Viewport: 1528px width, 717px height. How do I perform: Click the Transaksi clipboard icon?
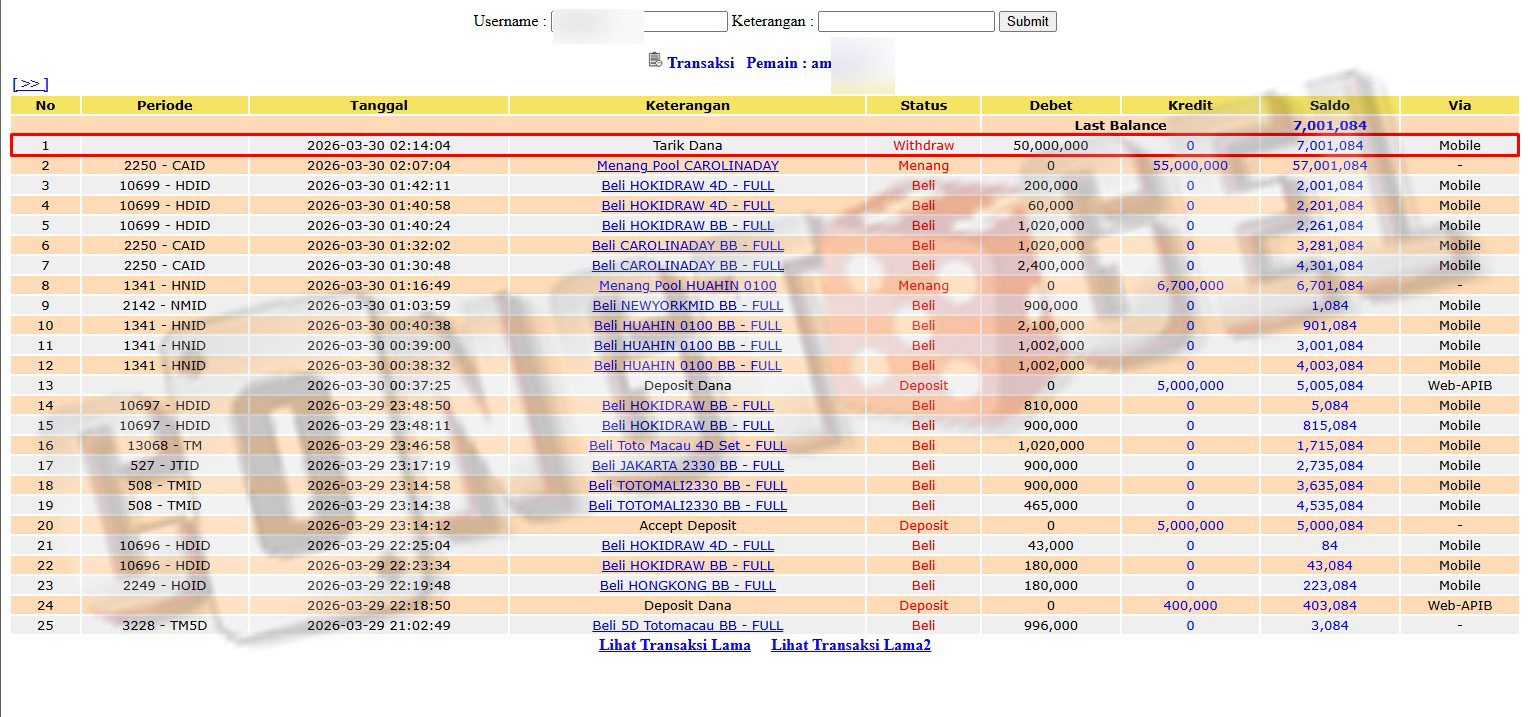coord(655,60)
